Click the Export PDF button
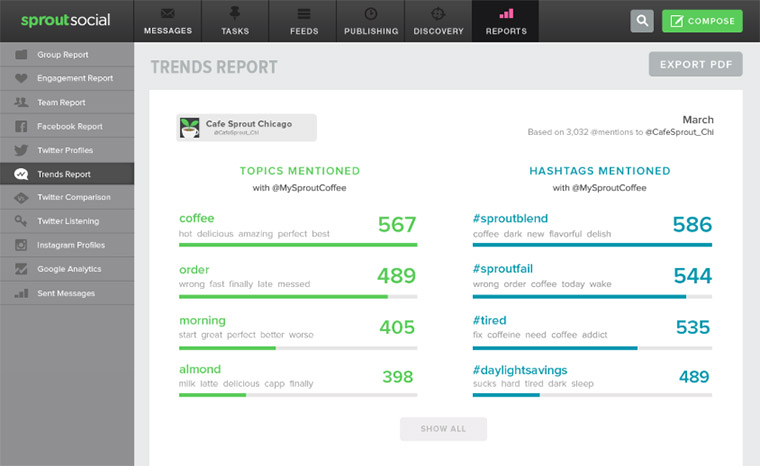The width and height of the screenshot is (760, 466). coord(695,65)
